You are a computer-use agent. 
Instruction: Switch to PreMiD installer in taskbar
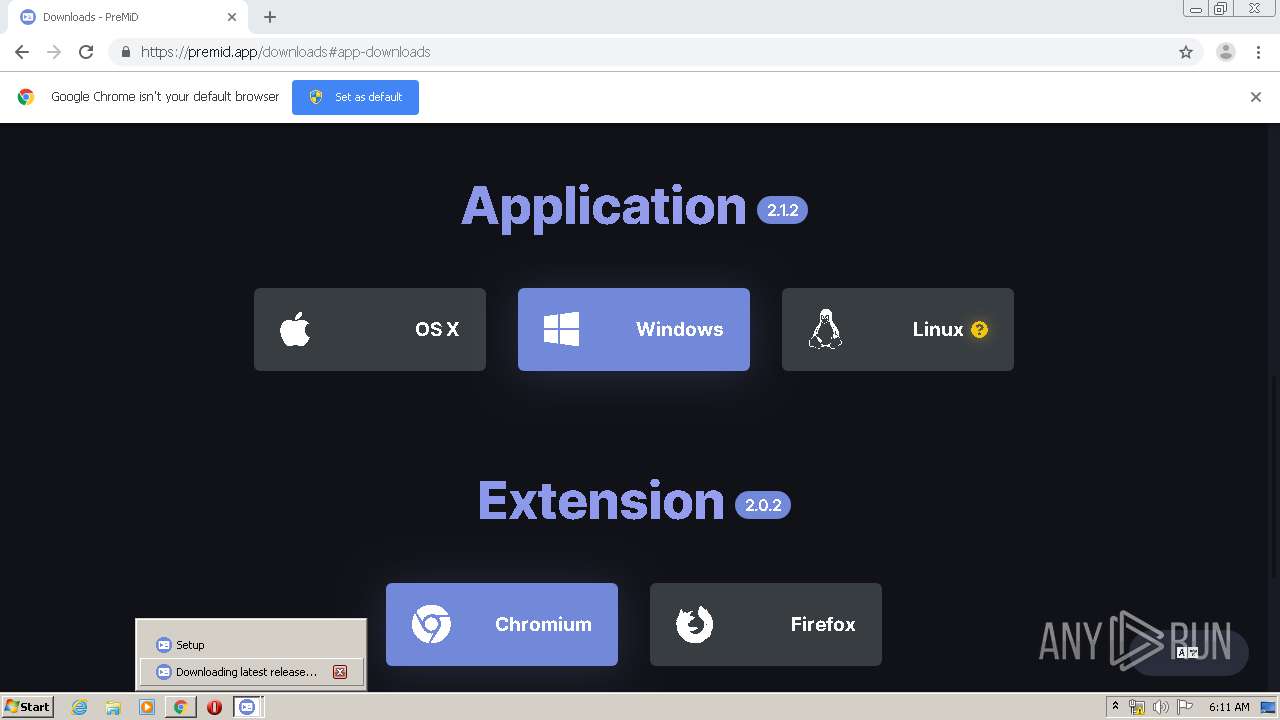point(247,707)
